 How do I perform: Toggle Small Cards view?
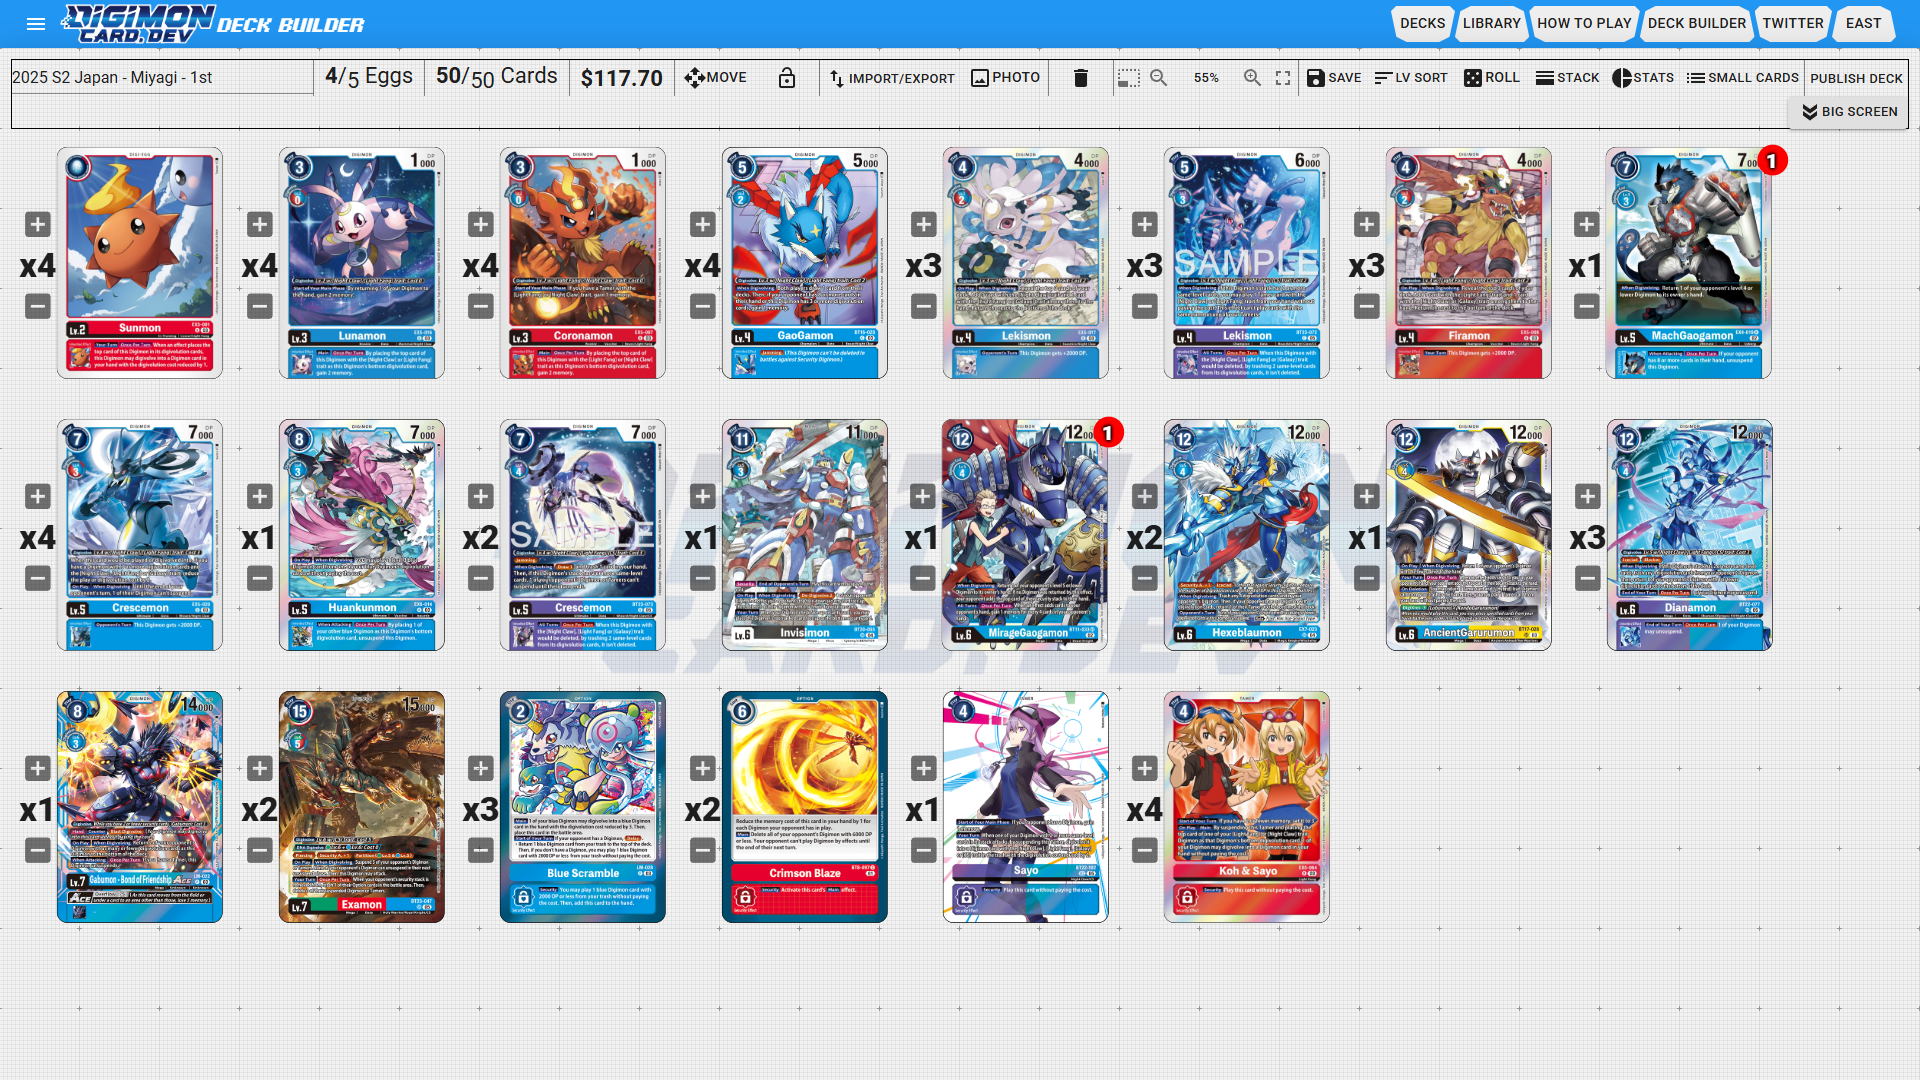click(x=1742, y=78)
